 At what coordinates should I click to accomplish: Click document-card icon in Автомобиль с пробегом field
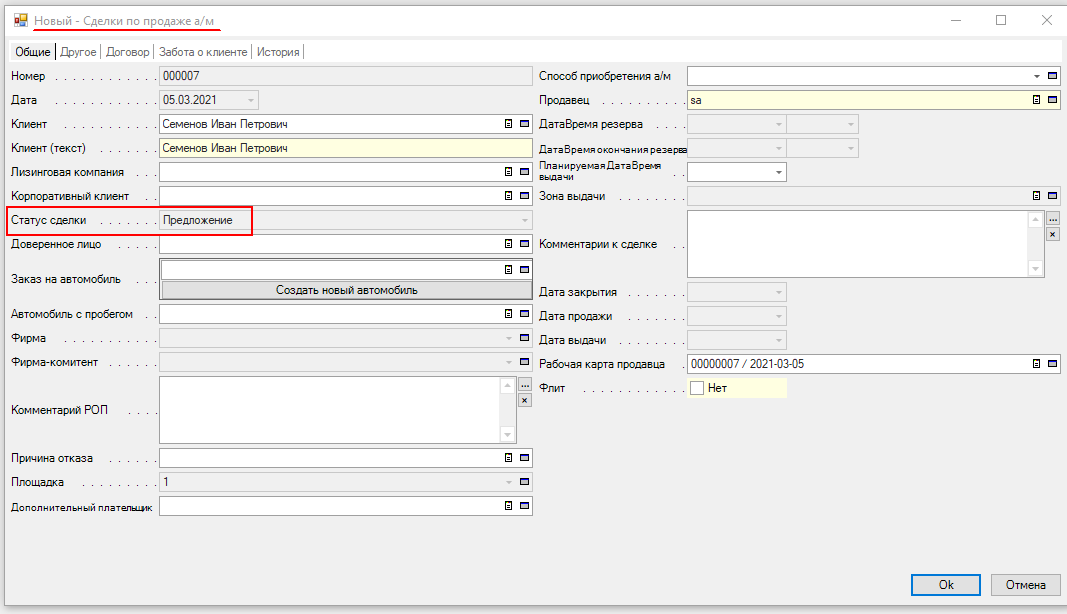[509, 314]
